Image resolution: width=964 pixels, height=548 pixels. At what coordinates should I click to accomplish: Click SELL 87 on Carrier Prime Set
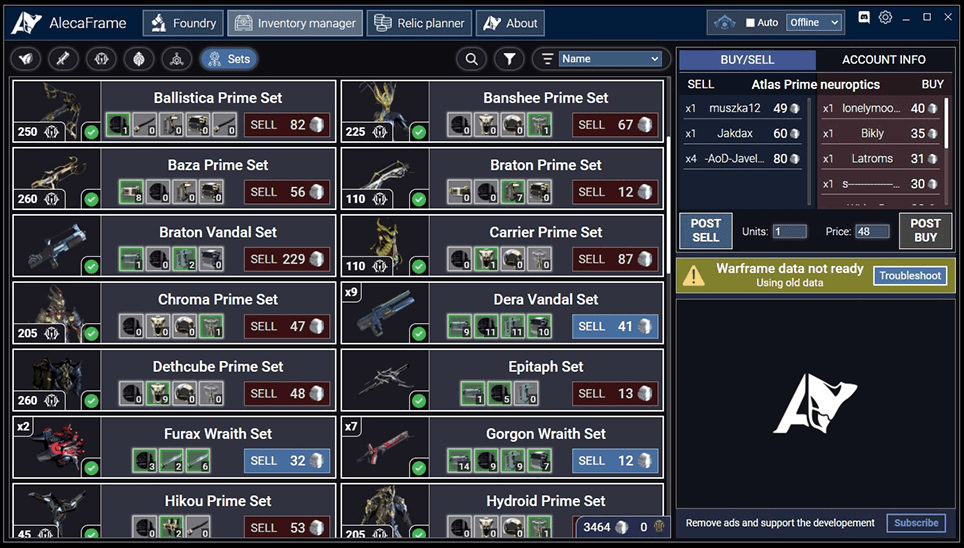tap(615, 259)
